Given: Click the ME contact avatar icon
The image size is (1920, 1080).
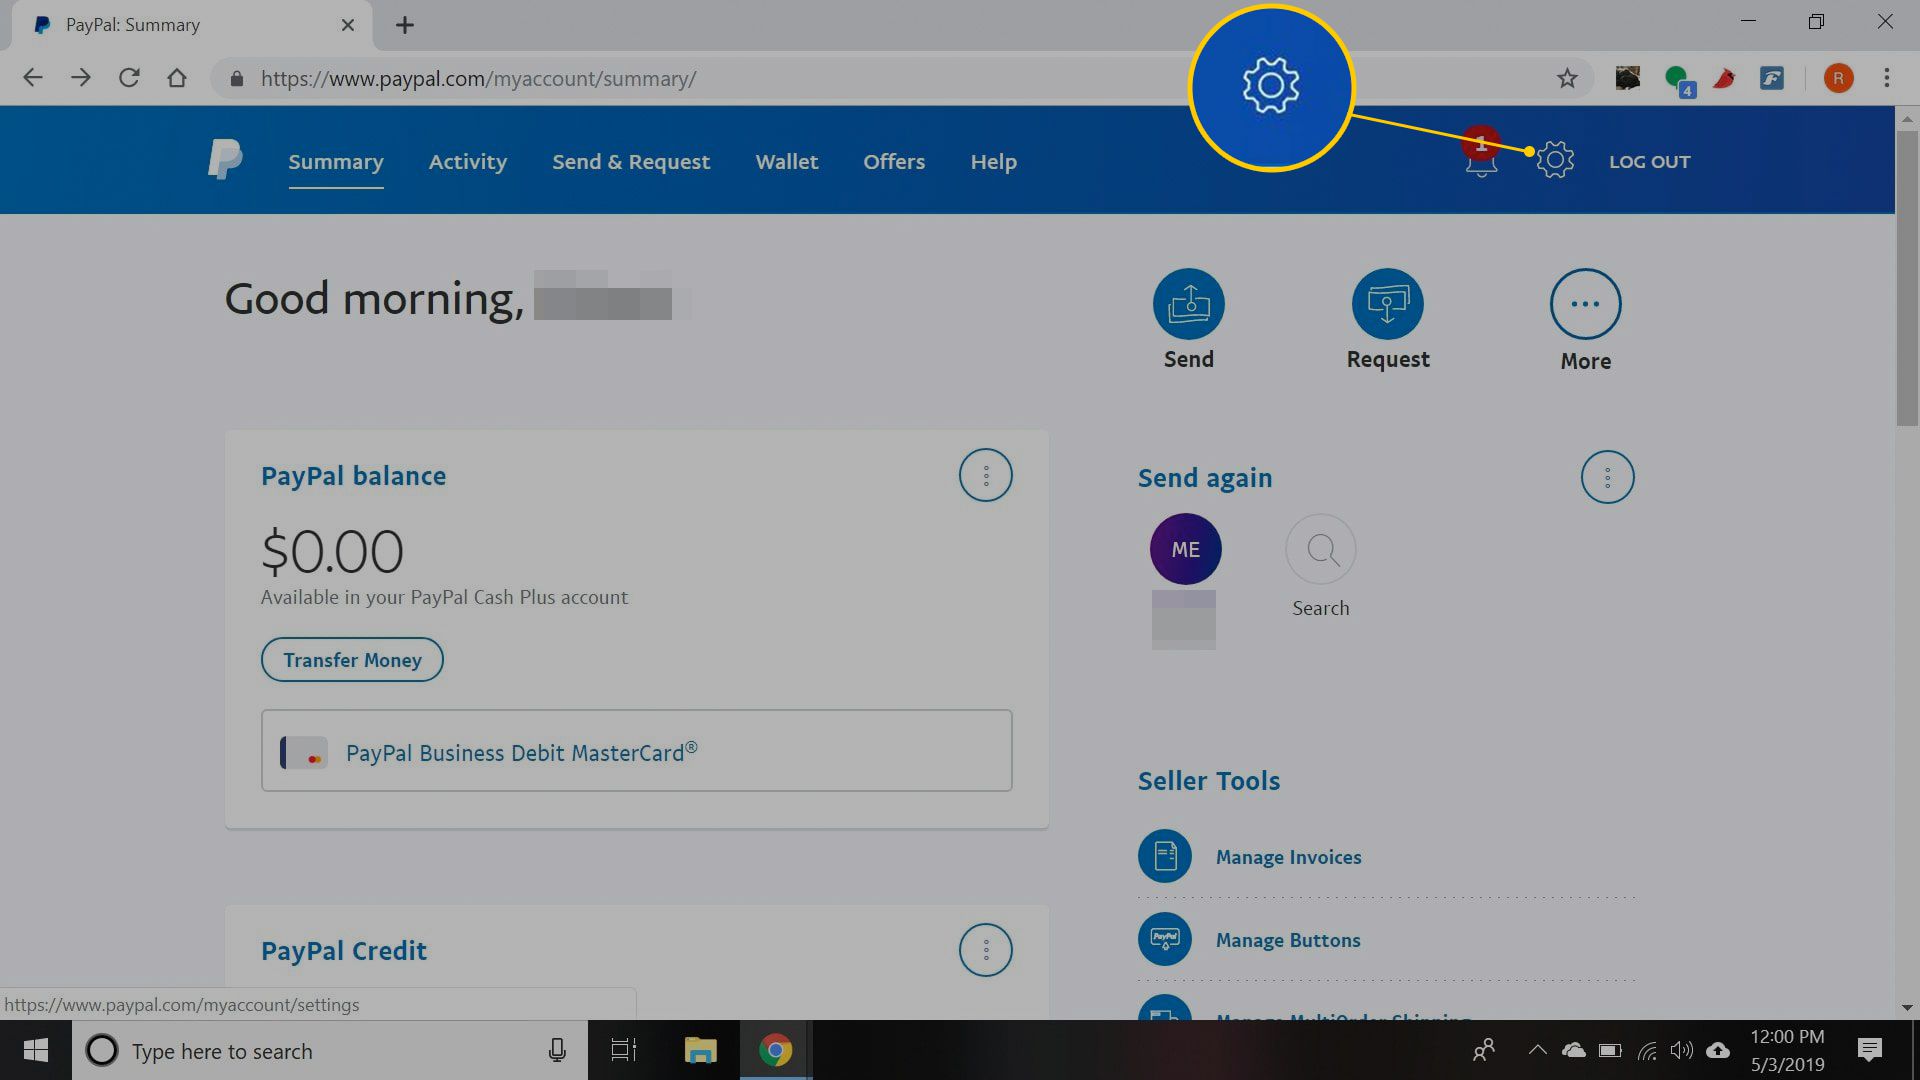Looking at the screenshot, I should pos(1184,550).
